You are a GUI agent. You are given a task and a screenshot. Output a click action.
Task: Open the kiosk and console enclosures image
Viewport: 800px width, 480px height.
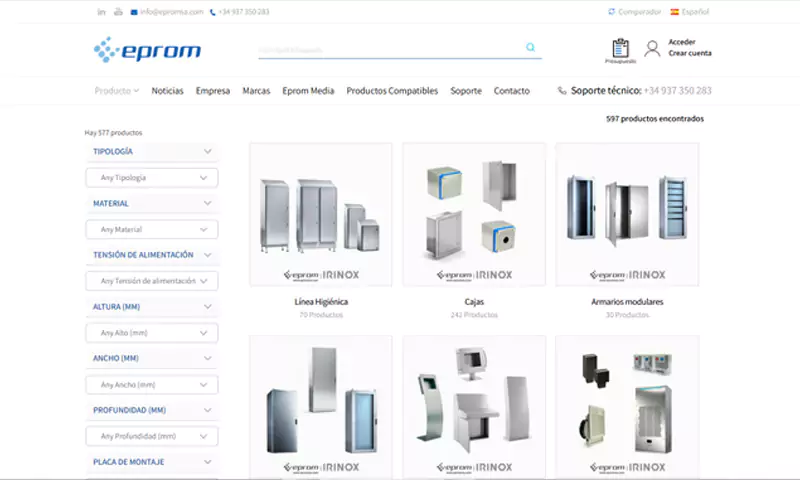[x=474, y=407]
